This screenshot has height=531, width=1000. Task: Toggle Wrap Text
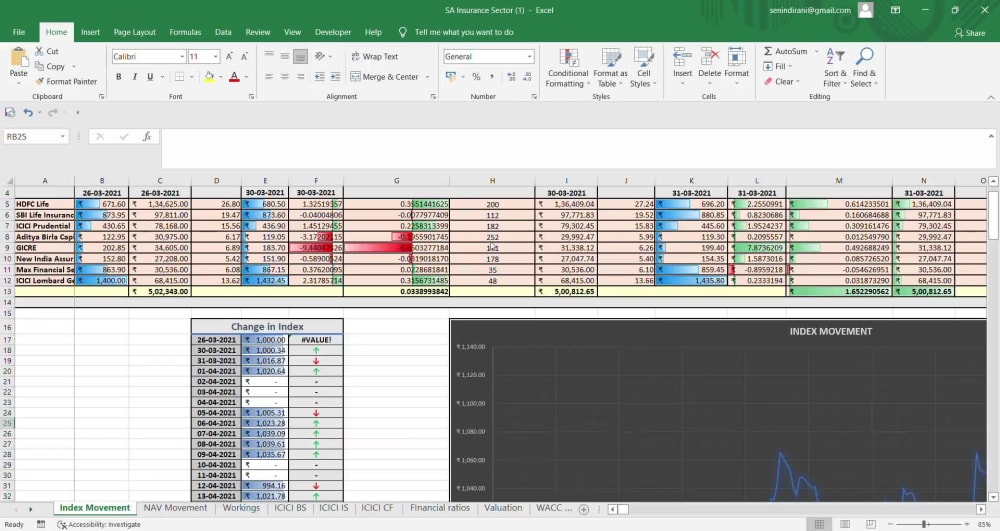tap(374, 57)
